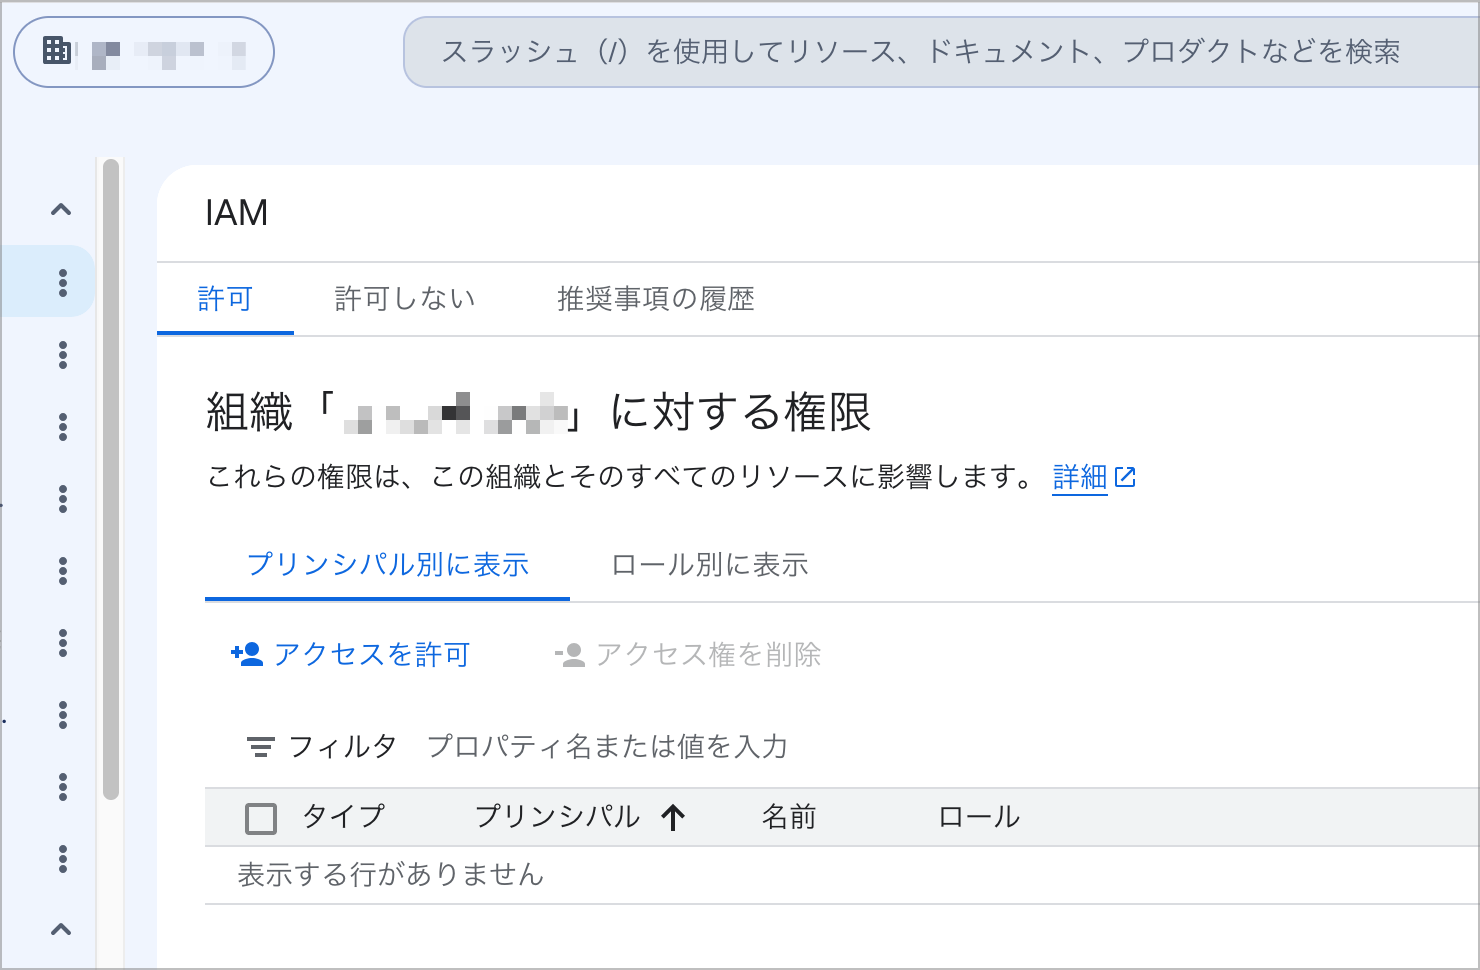Image resolution: width=1480 pixels, height=970 pixels.
Task: Open the fourth sidebar item's three-dot menu
Action: pos(63,499)
